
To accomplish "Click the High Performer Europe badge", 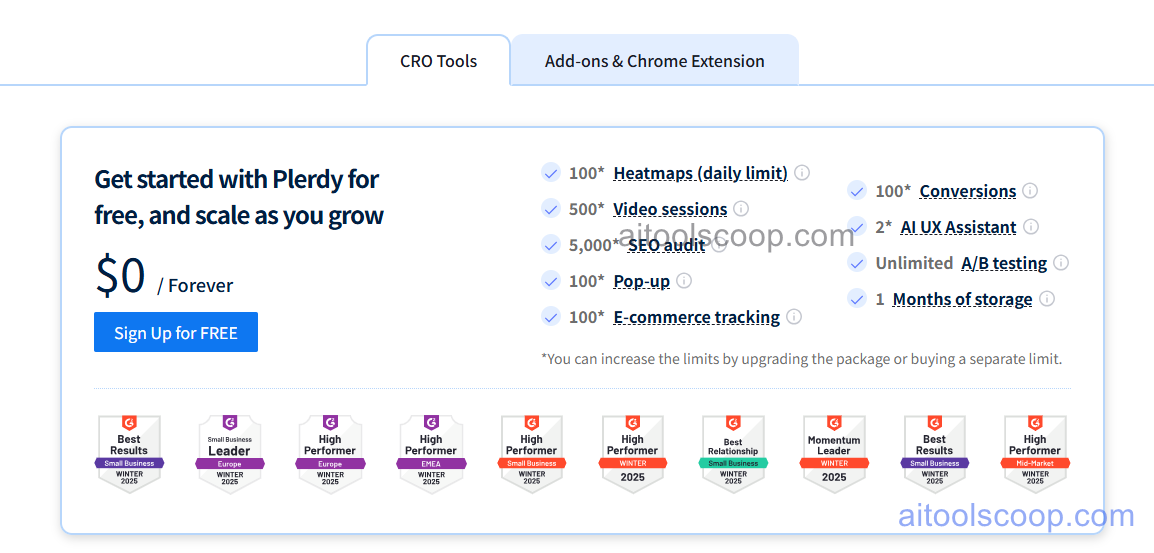I will tap(330, 454).
